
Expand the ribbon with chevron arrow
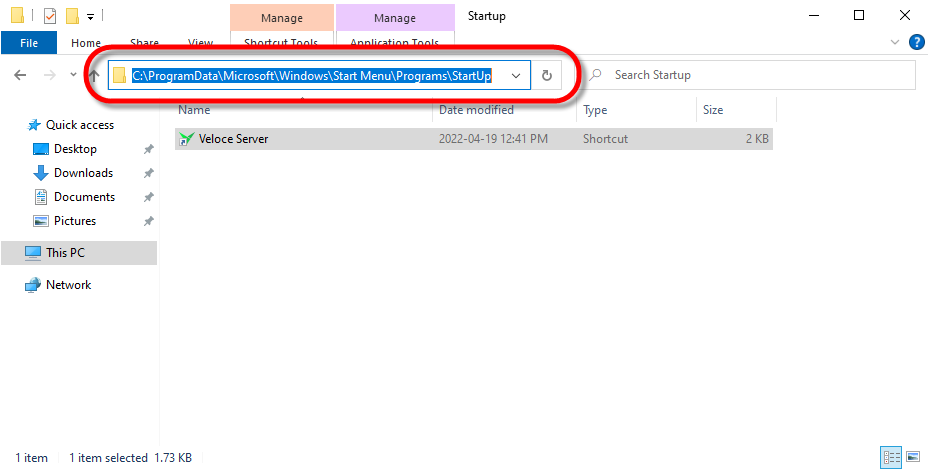895,43
